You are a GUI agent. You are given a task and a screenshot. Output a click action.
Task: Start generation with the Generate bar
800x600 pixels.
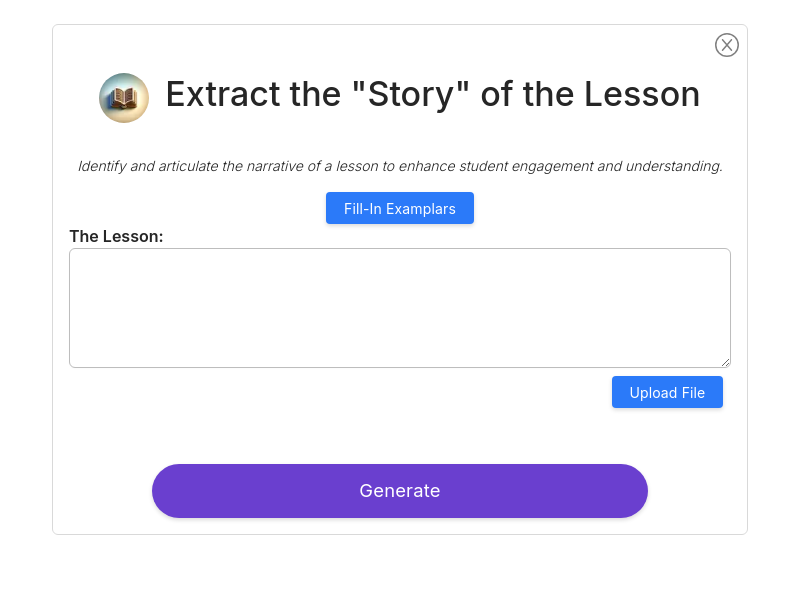coord(399,491)
